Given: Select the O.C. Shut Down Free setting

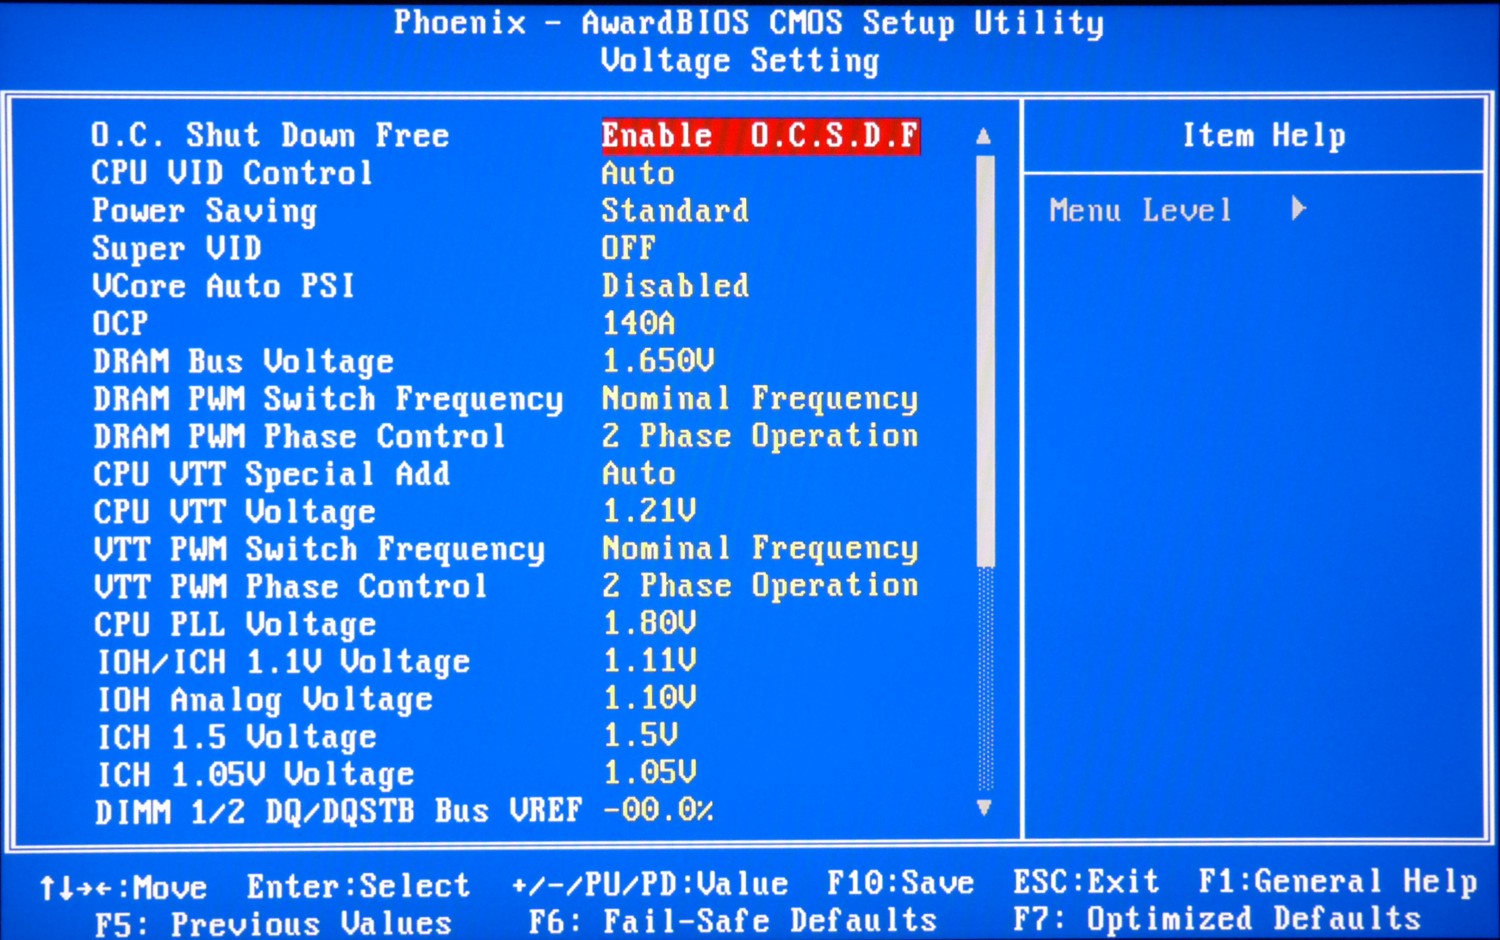Looking at the screenshot, I should tap(270, 135).
